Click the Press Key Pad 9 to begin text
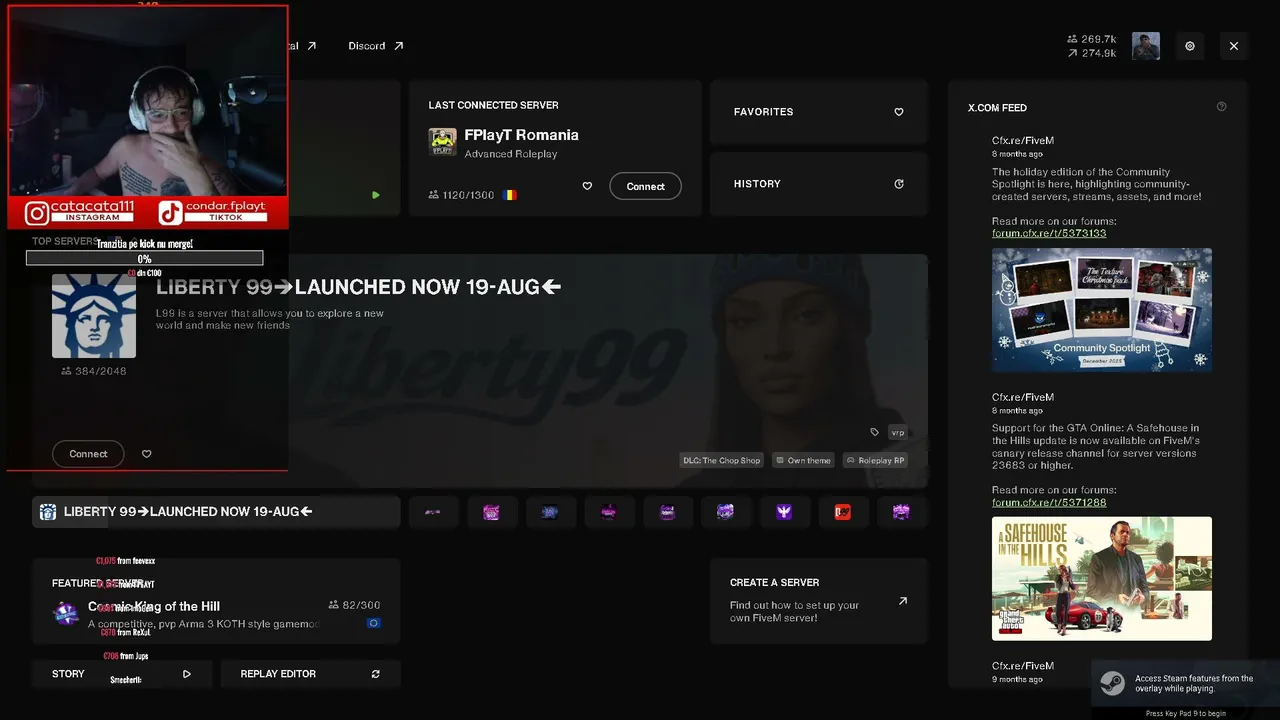 [1186, 714]
